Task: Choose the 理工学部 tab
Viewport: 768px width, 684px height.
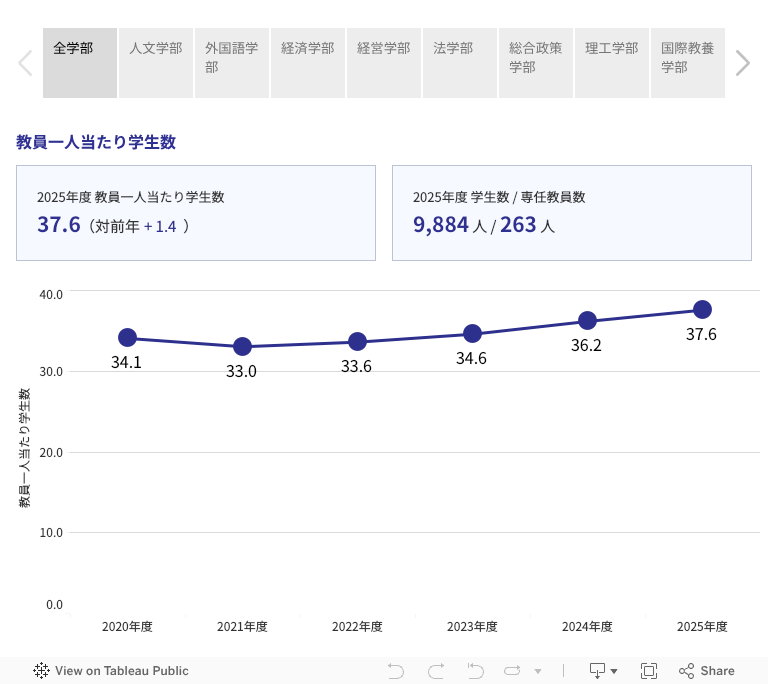Action: tap(612, 63)
